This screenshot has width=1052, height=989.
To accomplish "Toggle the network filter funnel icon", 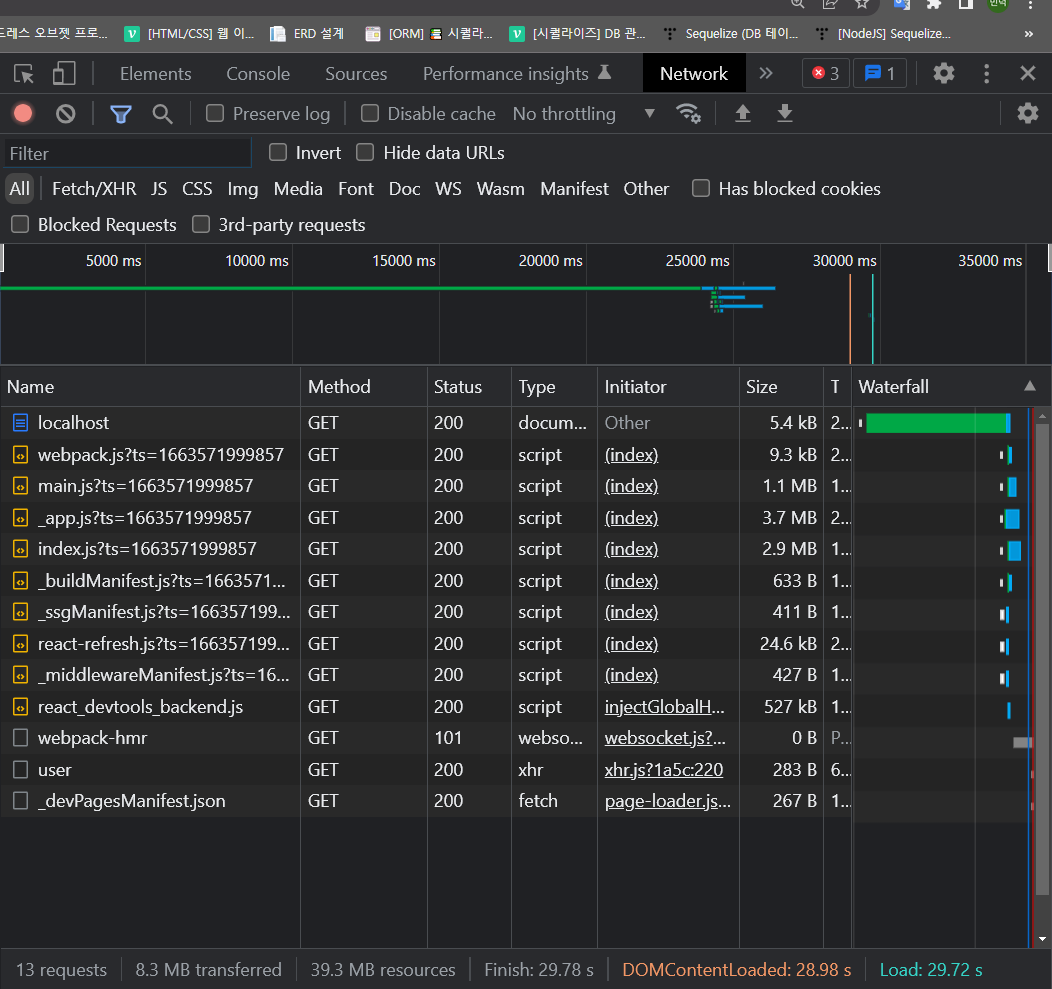I will tap(121, 114).
